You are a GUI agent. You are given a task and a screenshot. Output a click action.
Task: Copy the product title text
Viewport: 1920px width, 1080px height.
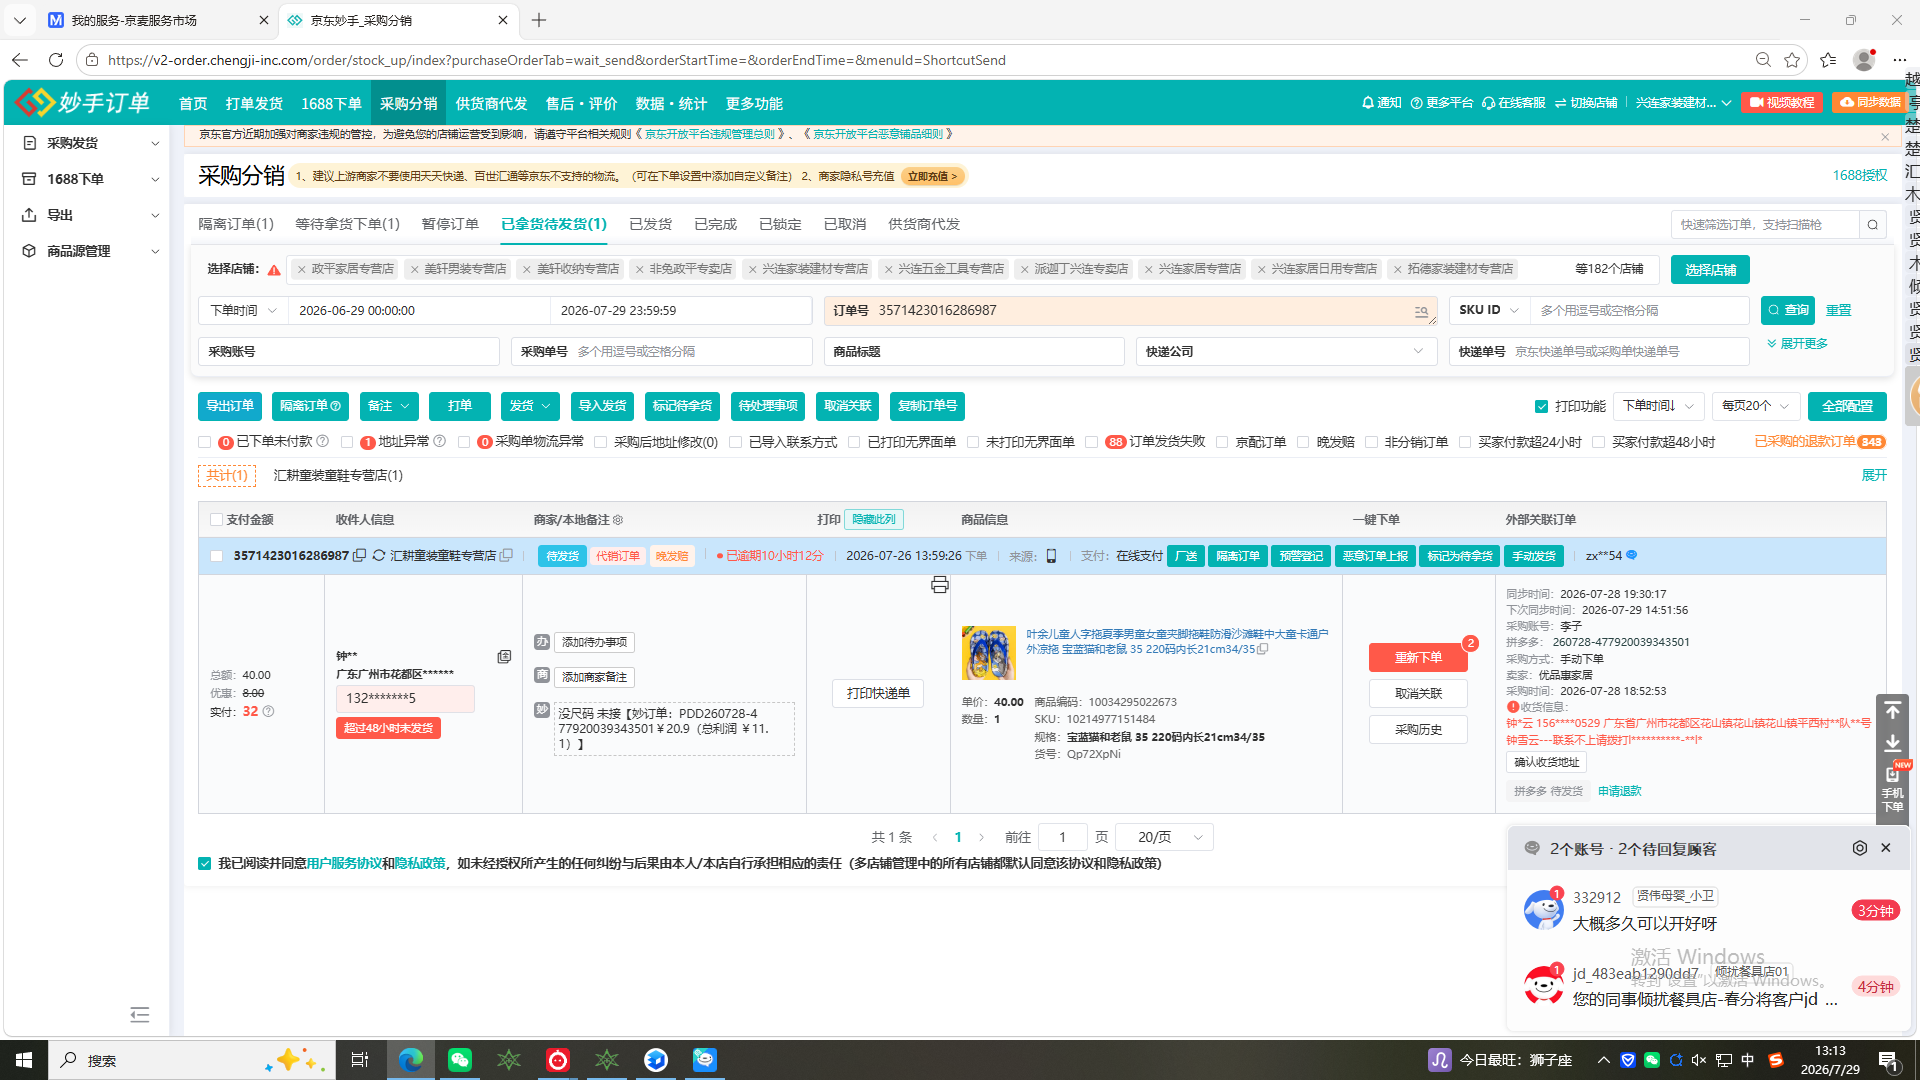point(1263,650)
